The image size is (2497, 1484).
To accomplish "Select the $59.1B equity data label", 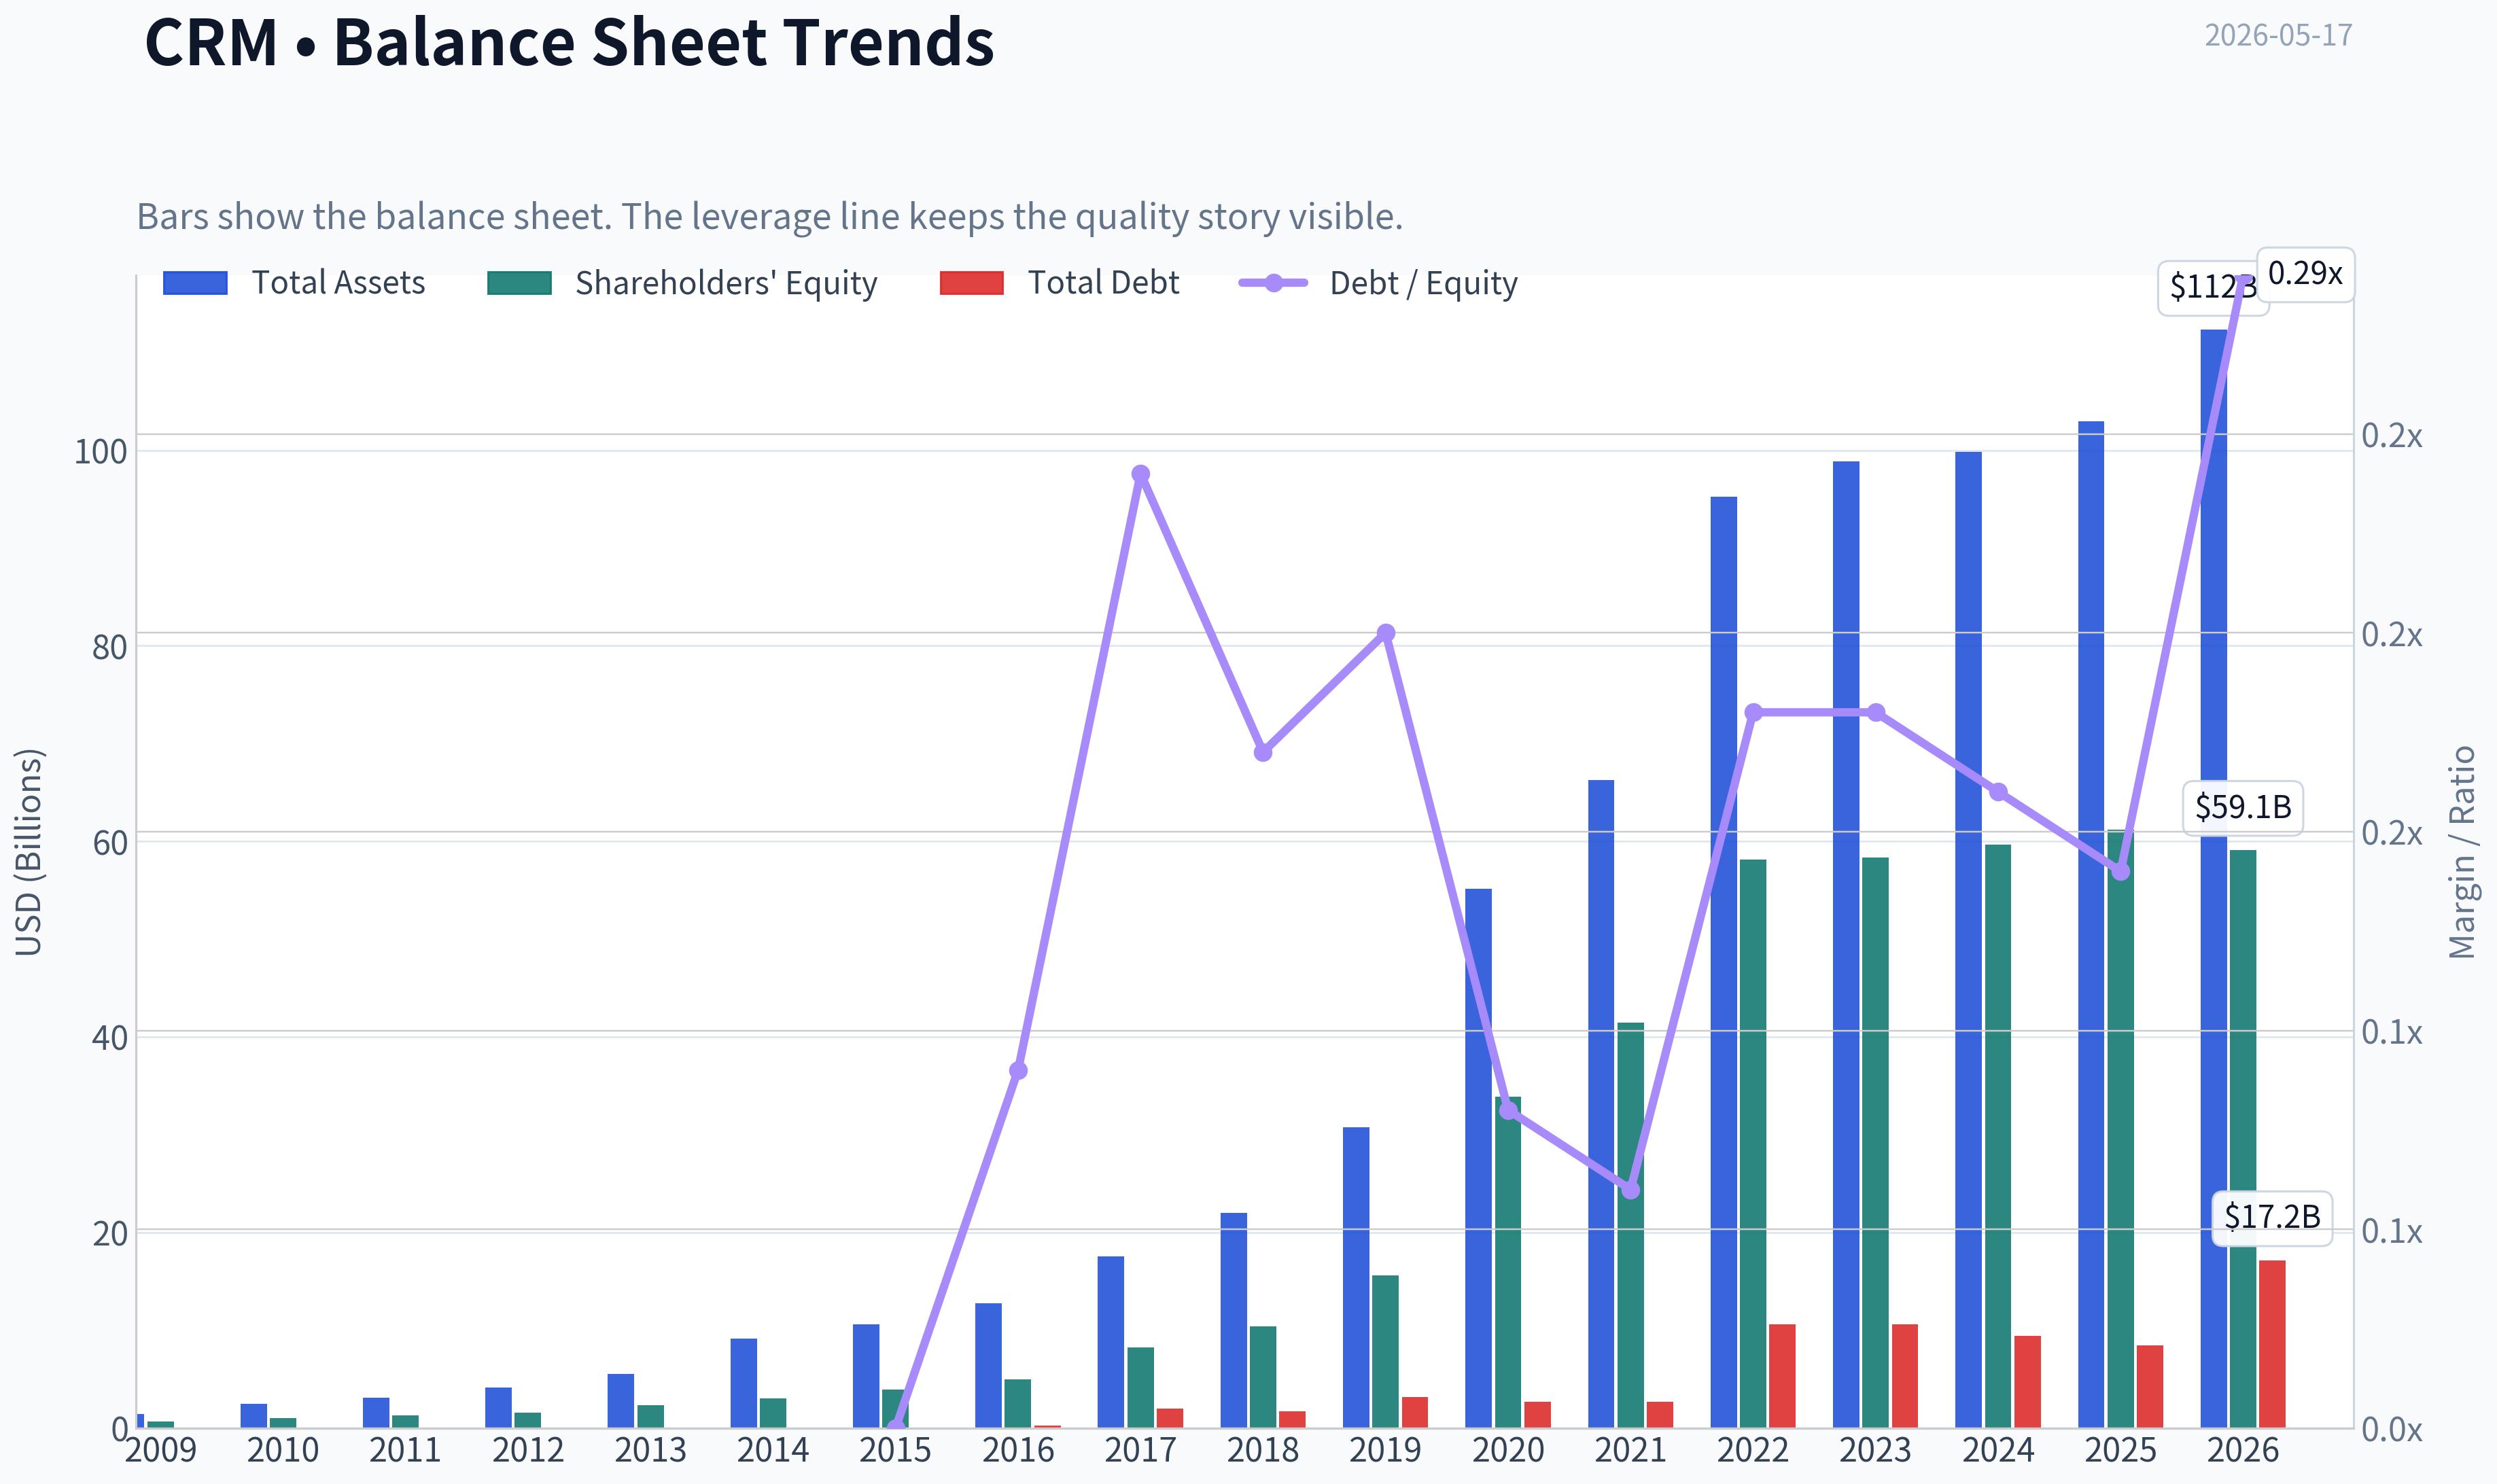I will tap(2242, 807).
